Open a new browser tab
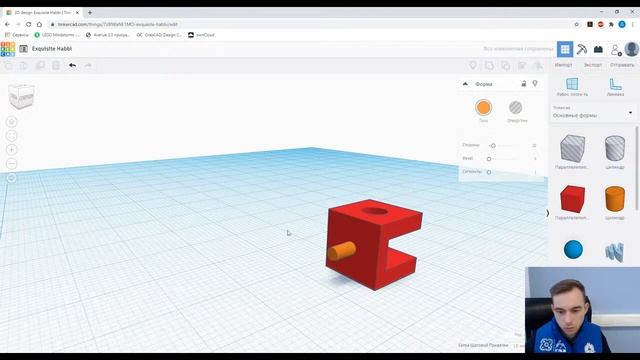 click(90, 13)
